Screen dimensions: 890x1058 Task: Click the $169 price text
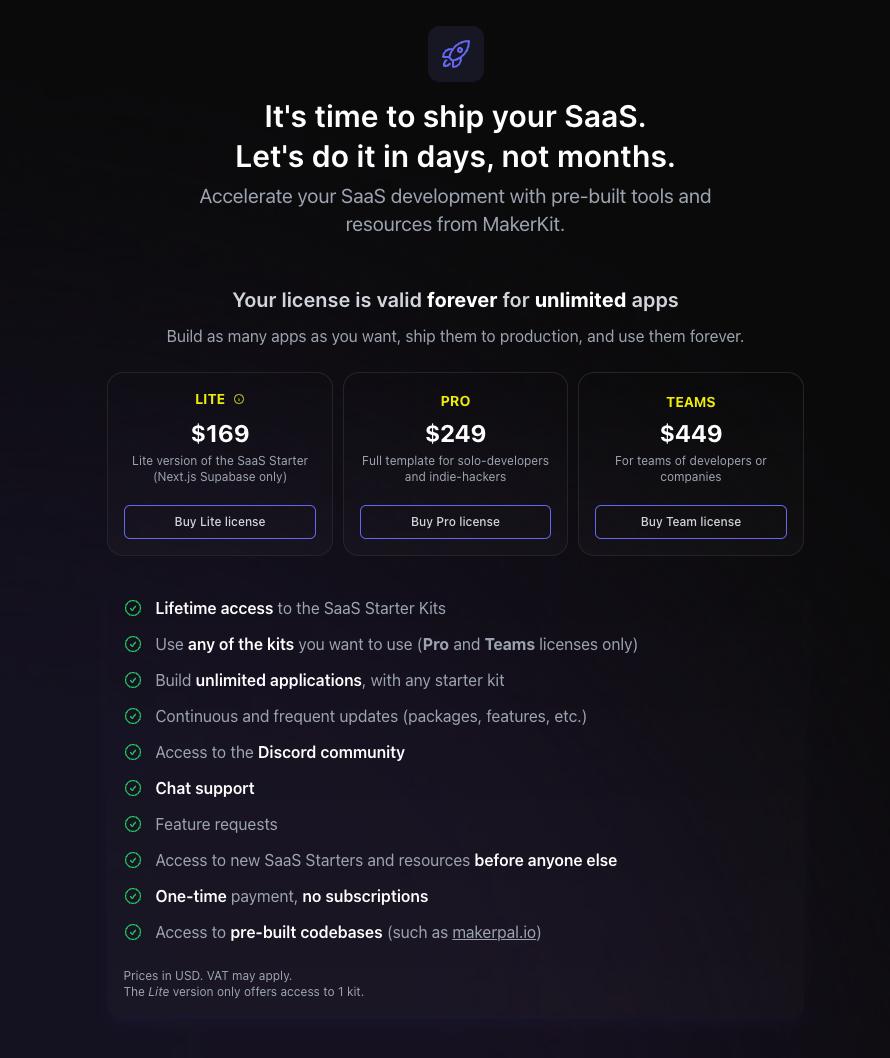pyautogui.click(x=220, y=433)
